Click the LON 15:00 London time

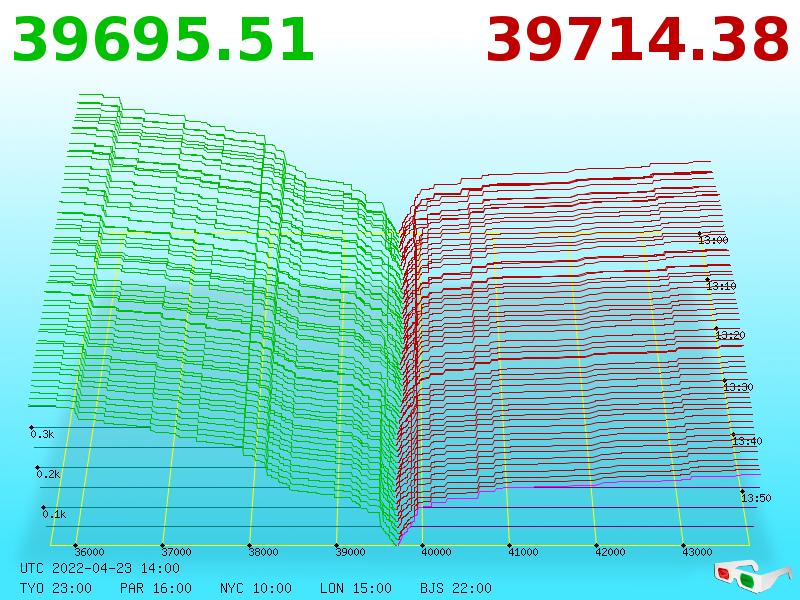(356, 588)
